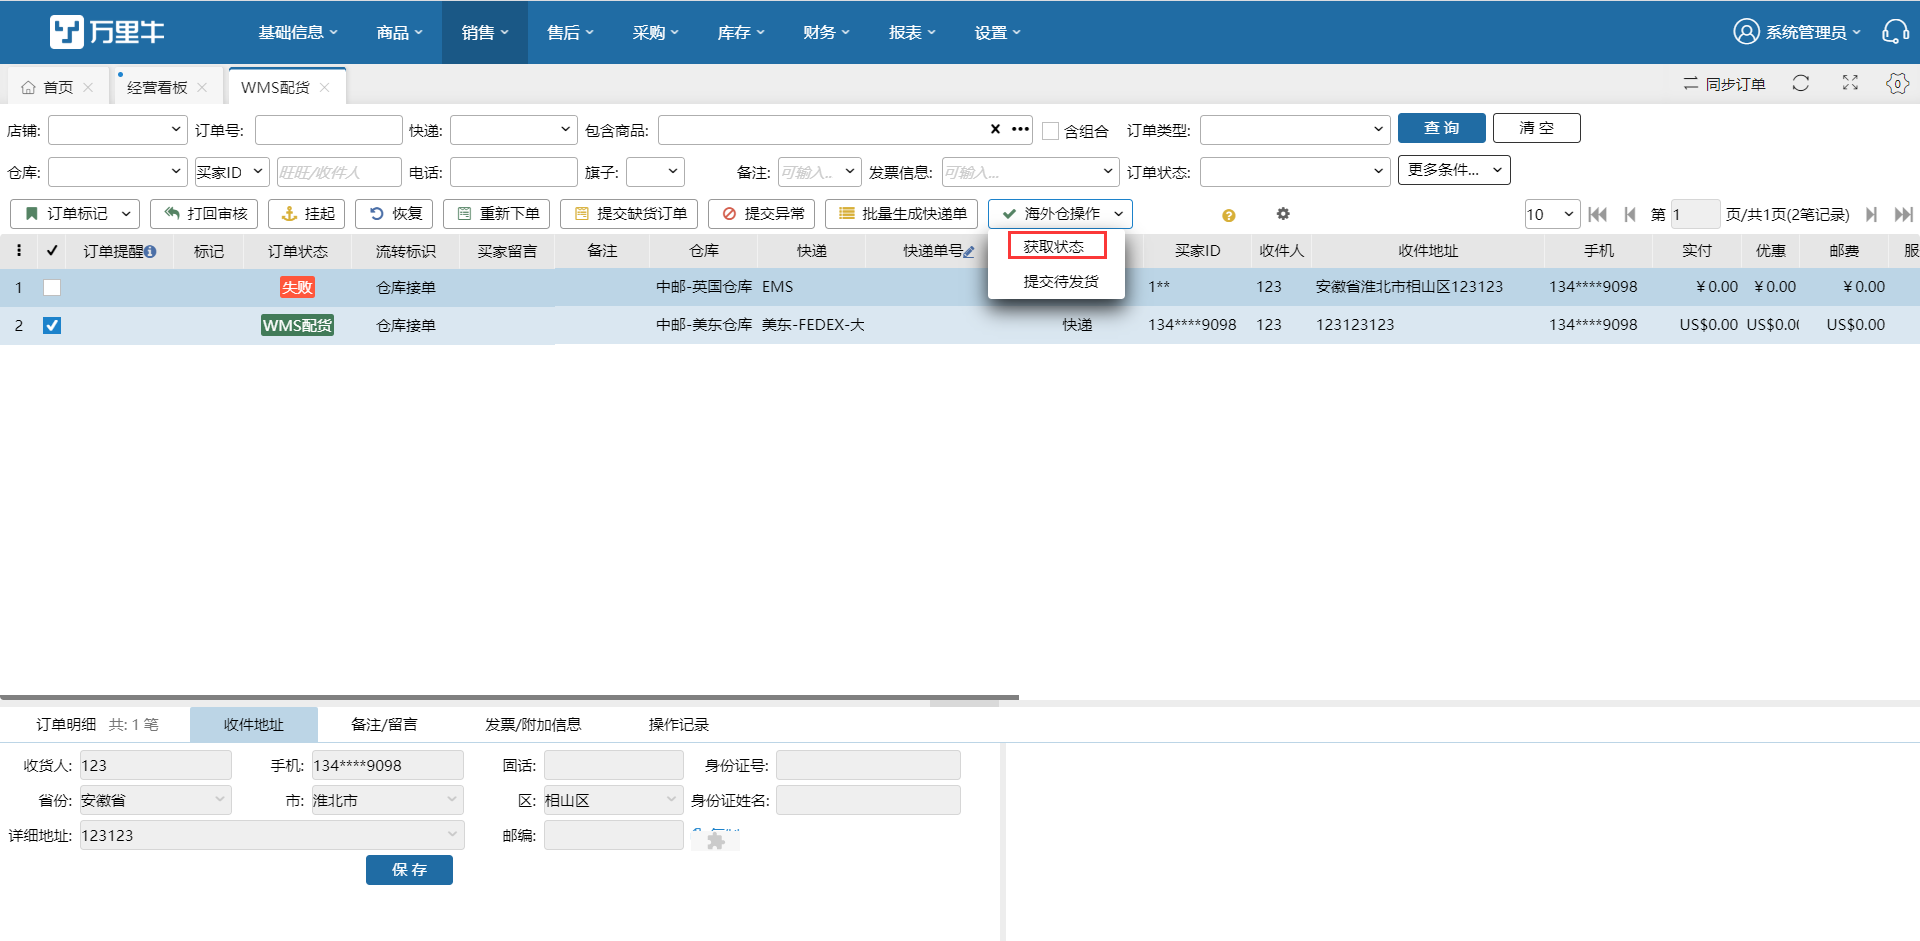Toggle select-all checkmark in table header
This screenshot has width=1920, height=941.
pyautogui.click(x=52, y=251)
